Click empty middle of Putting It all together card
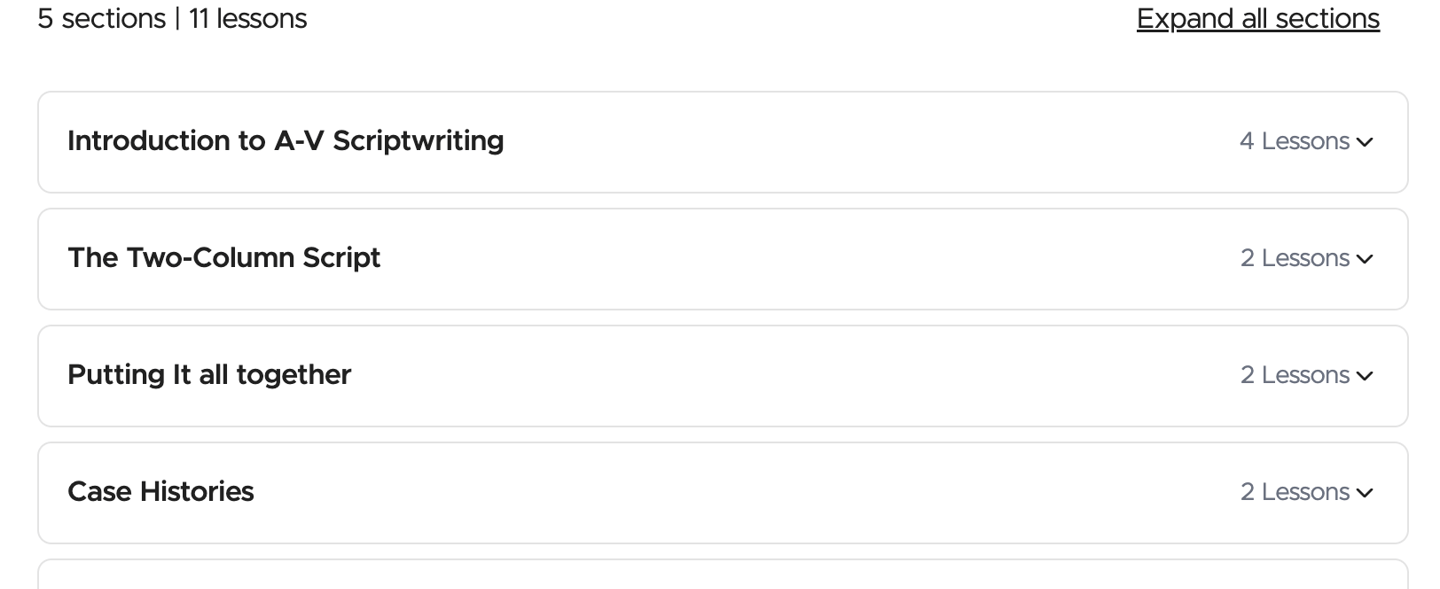1440x589 pixels. pyautogui.click(x=800, y=376)
